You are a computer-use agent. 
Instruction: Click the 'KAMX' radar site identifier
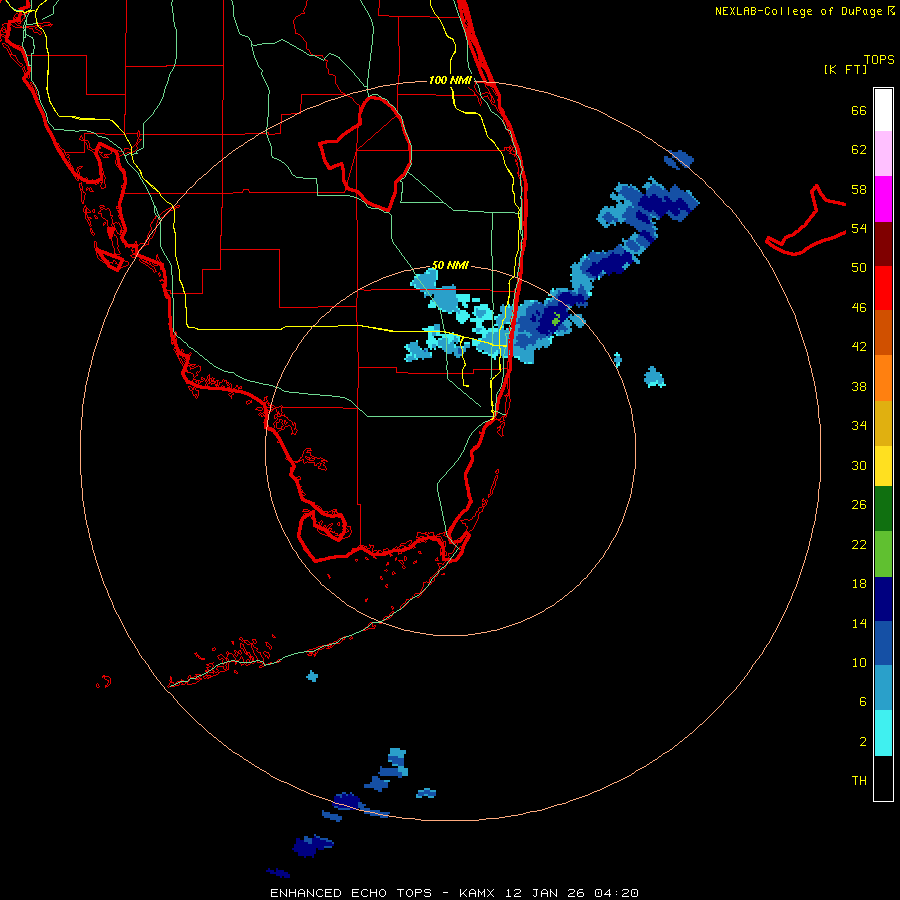479,893
